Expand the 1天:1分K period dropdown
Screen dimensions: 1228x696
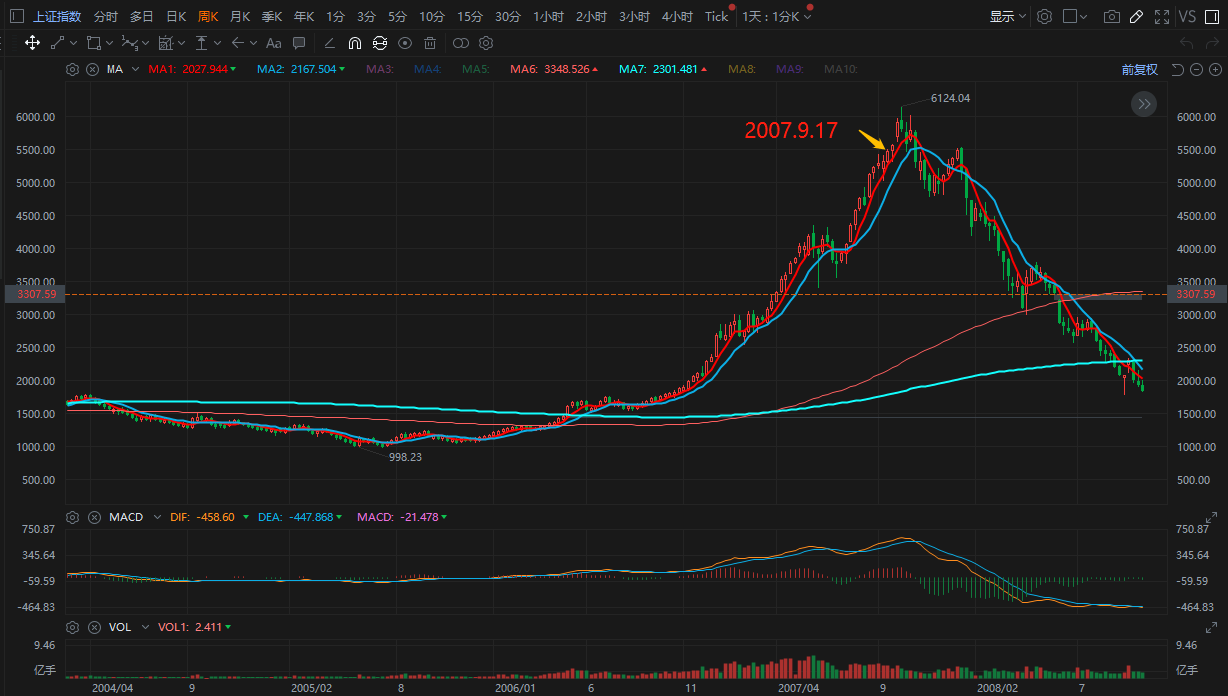777,17
